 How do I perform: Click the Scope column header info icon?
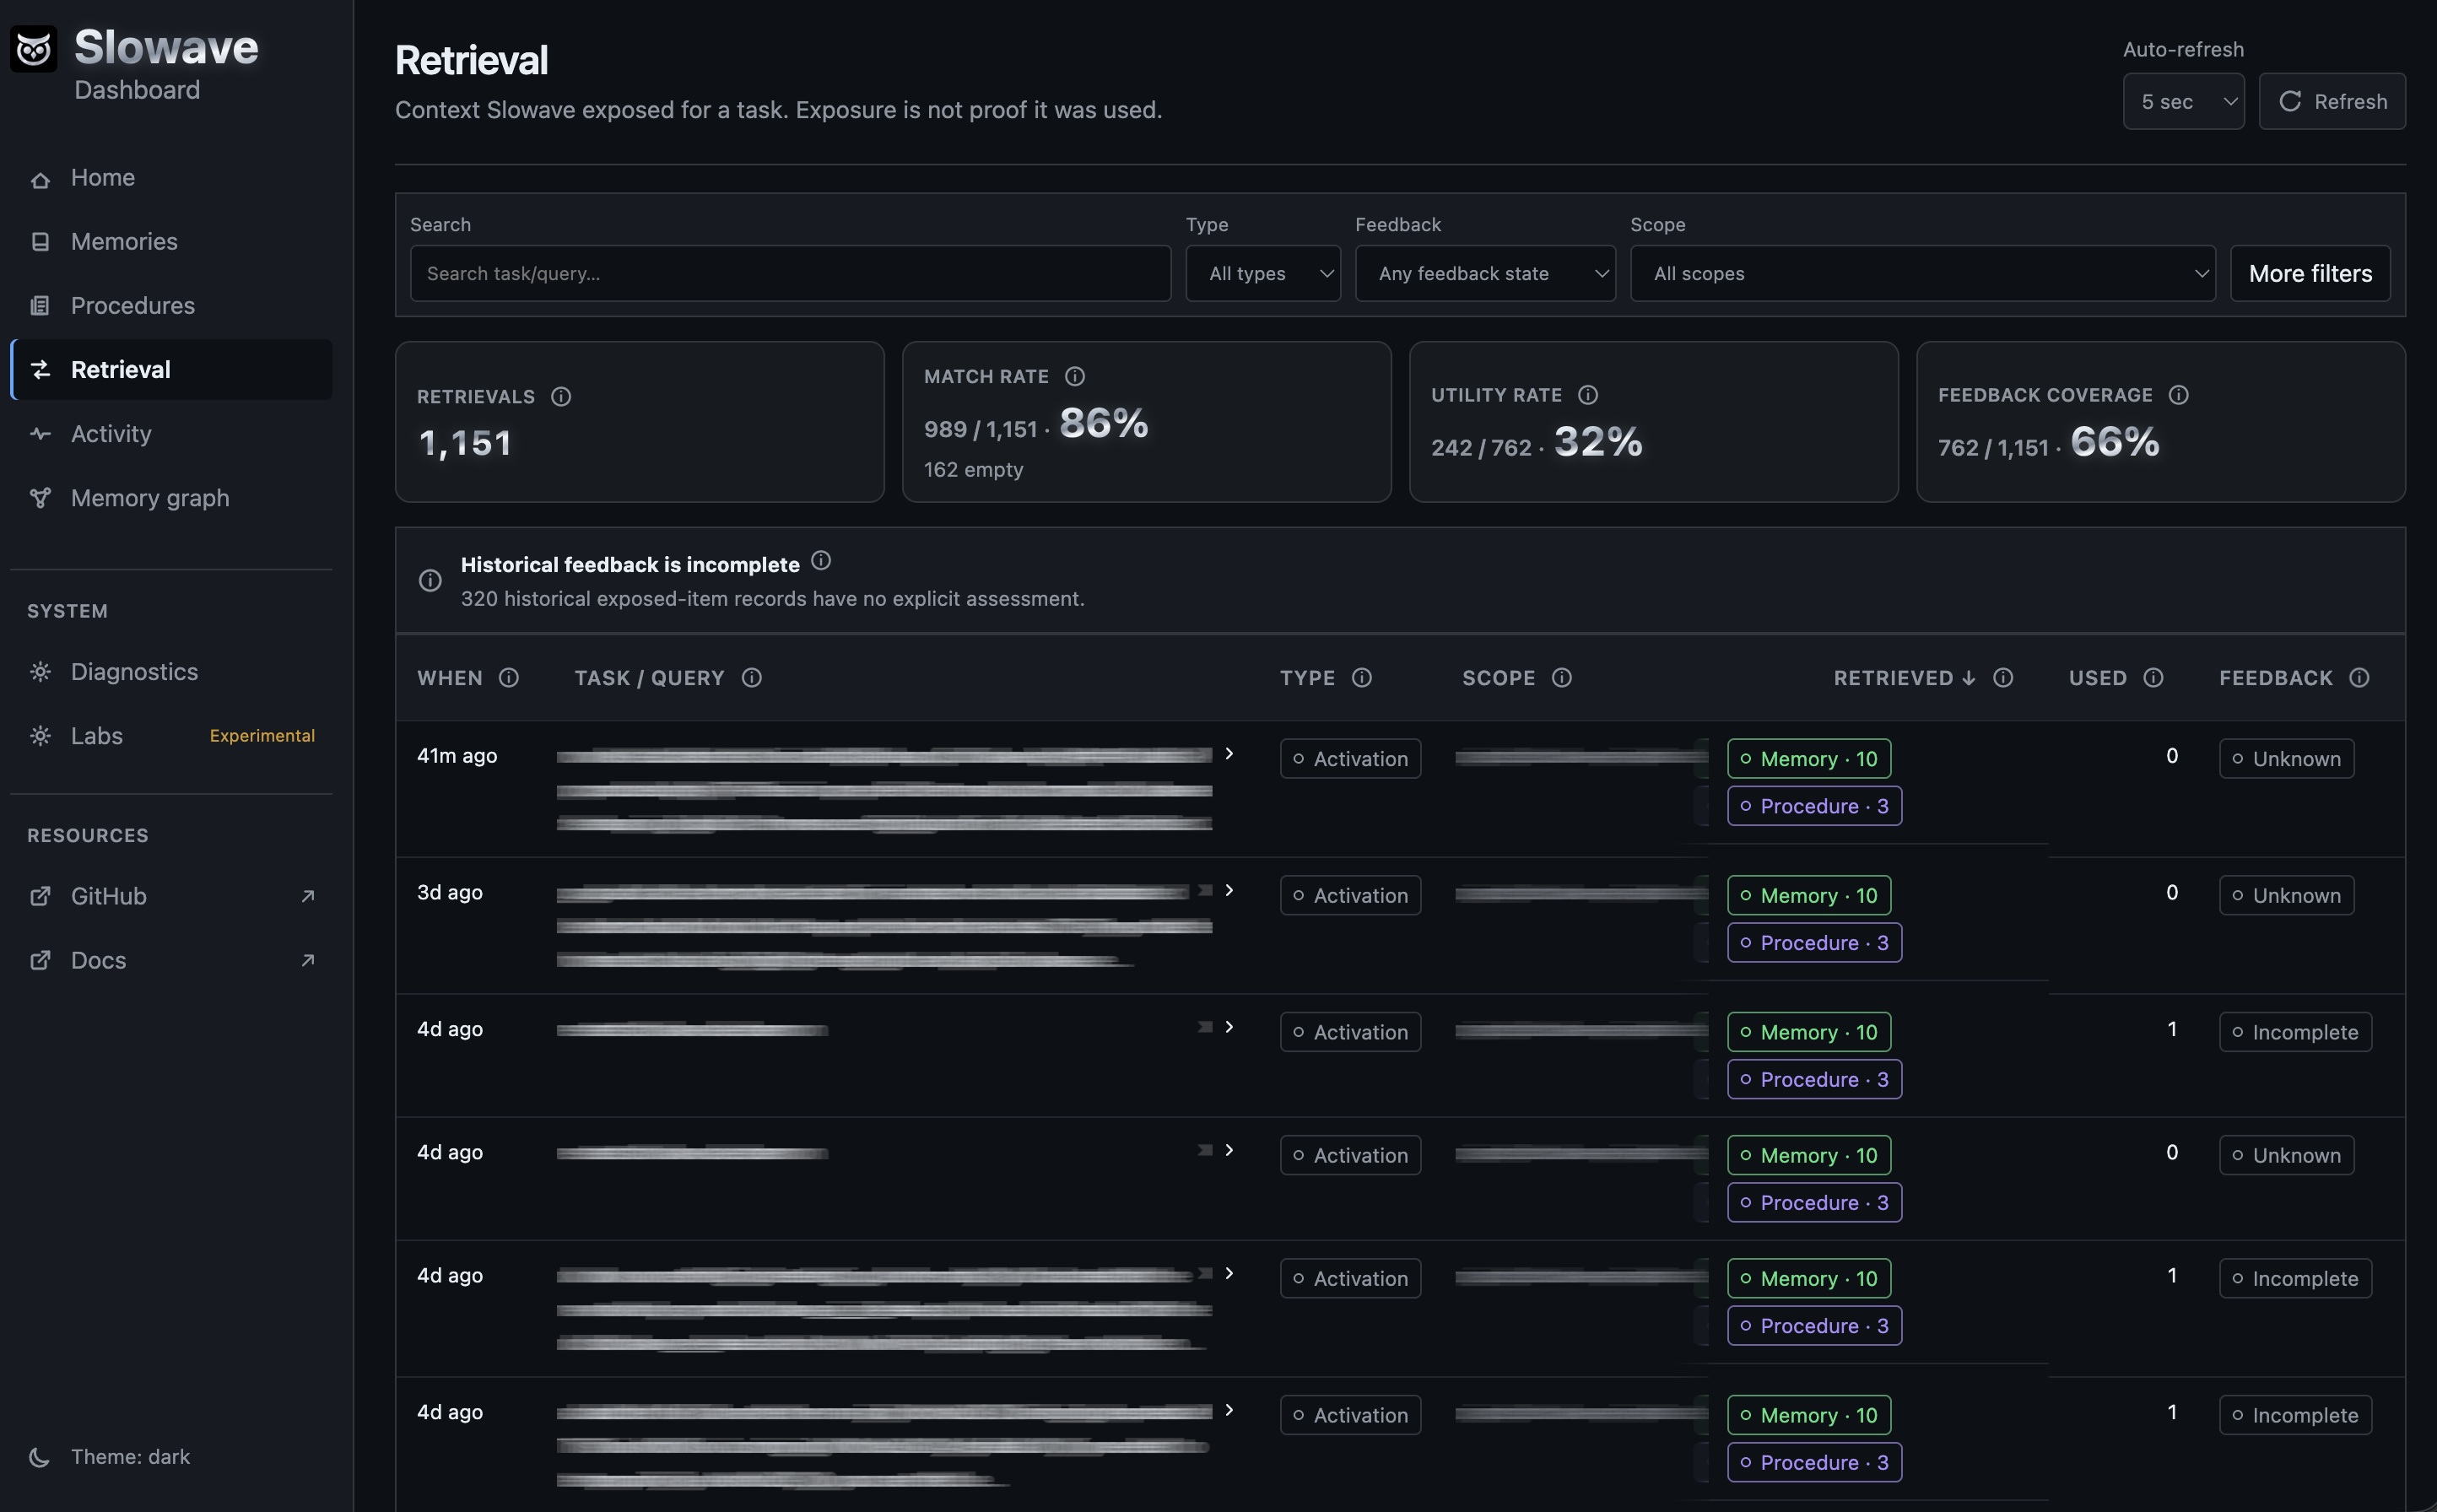1562,677
